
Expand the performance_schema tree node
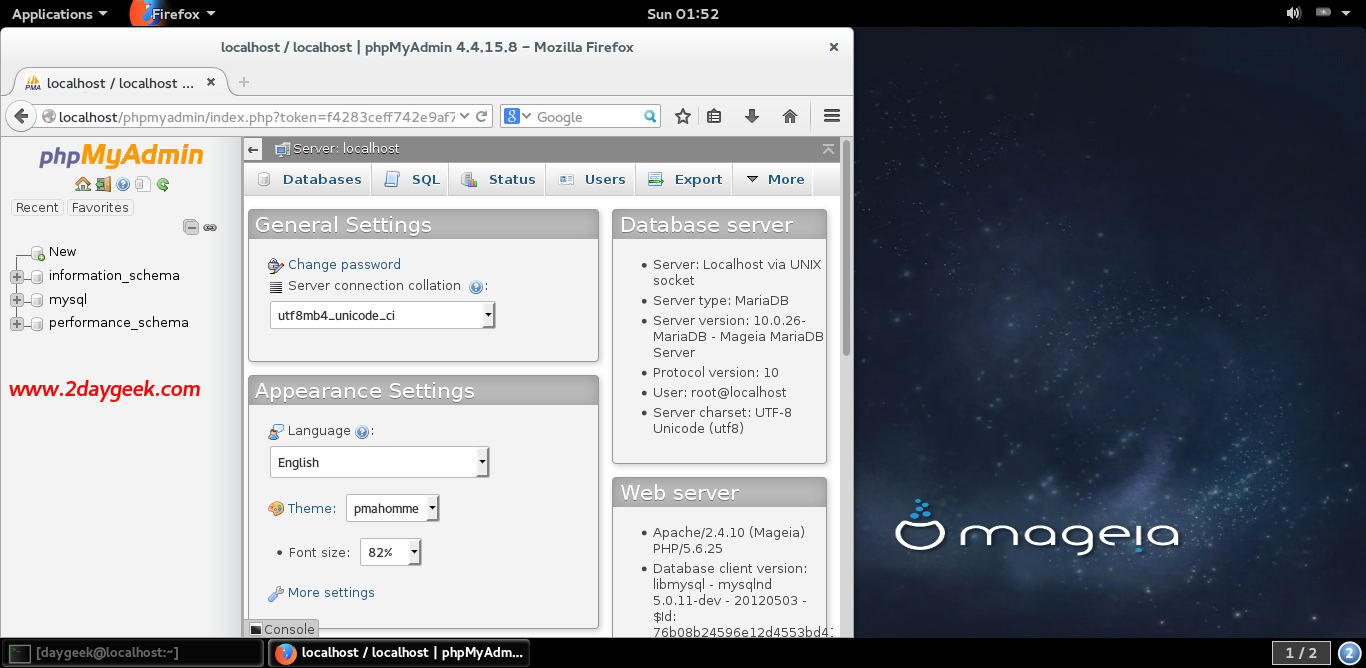tap(17, 323)
